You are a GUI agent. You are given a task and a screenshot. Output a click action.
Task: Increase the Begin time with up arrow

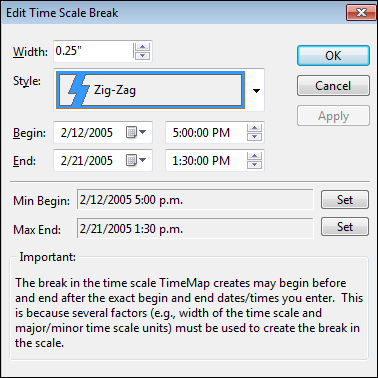pyautogui.click(x=254, y=129)
